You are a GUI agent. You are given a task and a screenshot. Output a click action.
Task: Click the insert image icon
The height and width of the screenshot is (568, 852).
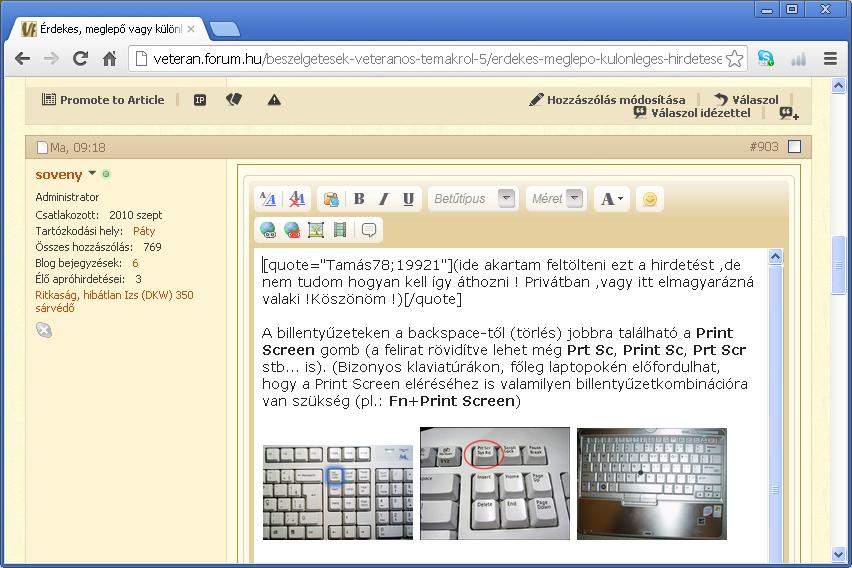coord(316,230)
